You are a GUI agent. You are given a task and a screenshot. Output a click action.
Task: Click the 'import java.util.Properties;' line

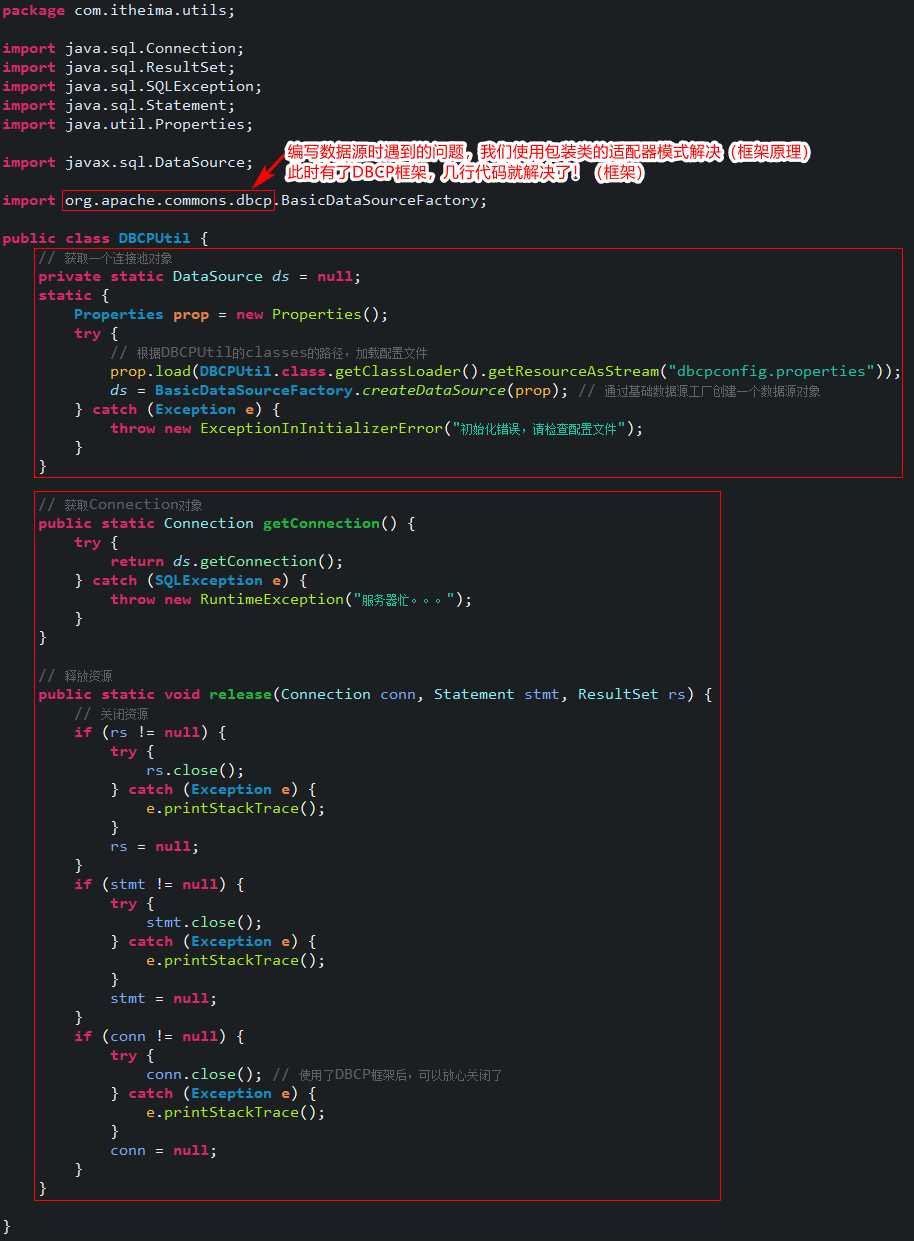click(128, 124)
